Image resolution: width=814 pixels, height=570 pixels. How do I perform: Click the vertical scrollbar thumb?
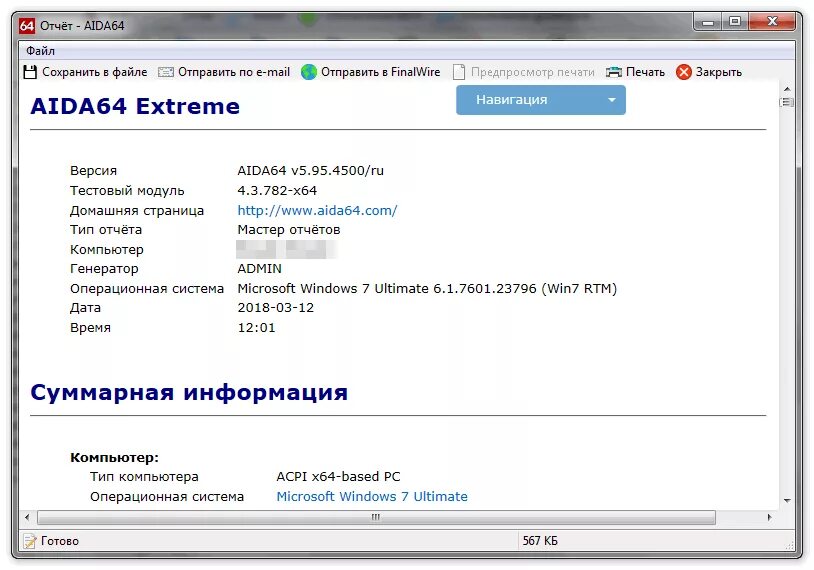coord(787,102)
